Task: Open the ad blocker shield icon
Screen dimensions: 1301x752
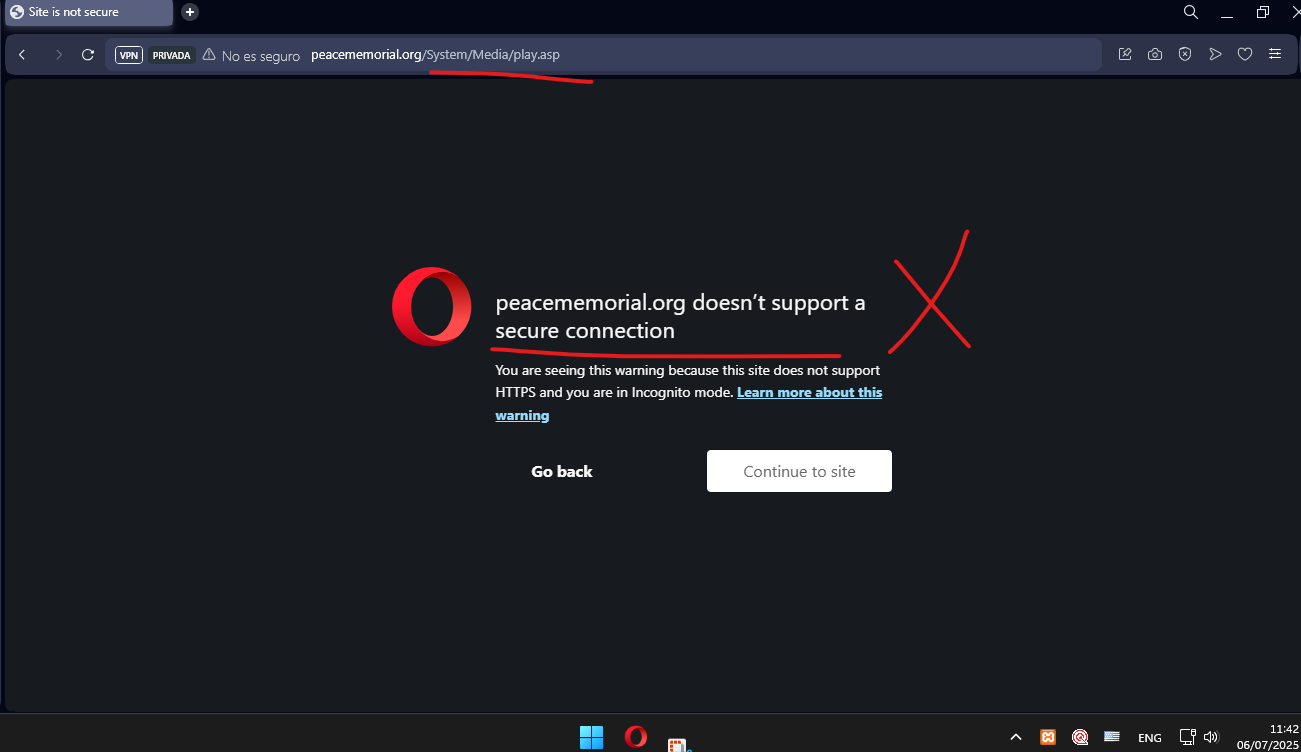Action: pos(1185,55)
